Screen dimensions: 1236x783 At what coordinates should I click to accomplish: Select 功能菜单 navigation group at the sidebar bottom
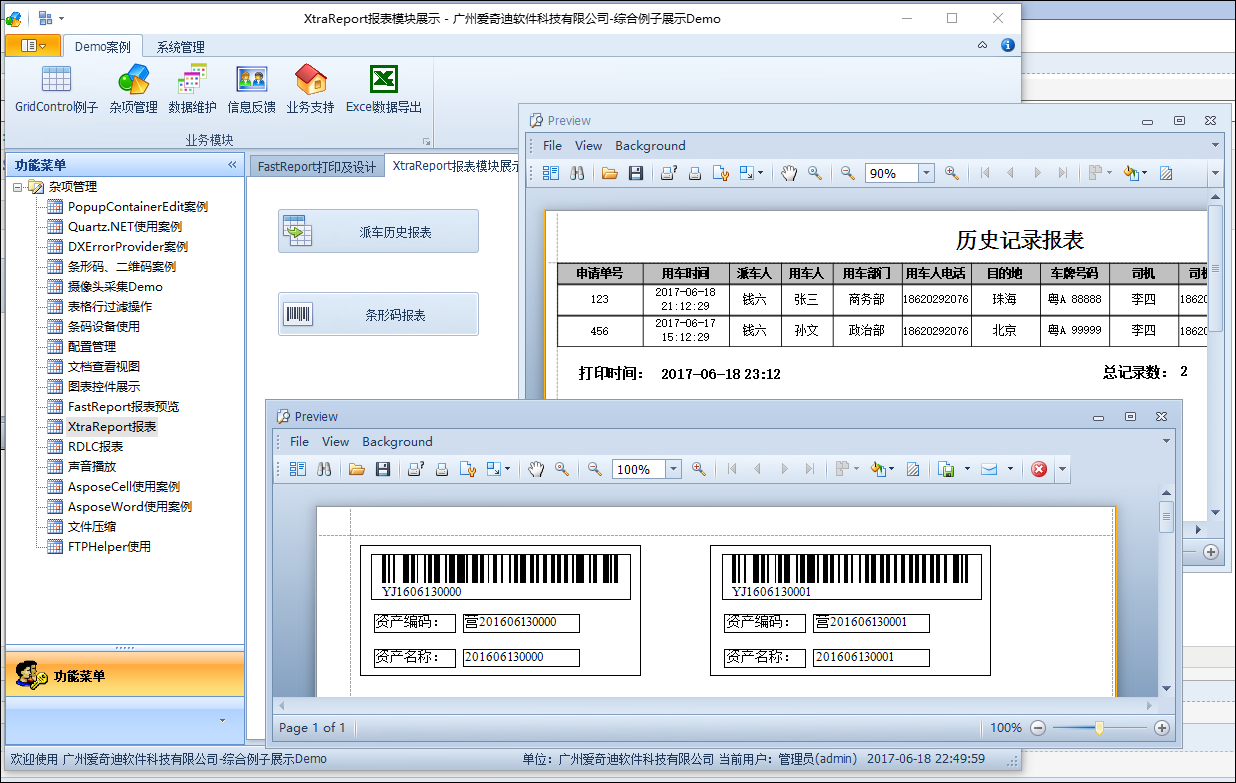point(125,676)
